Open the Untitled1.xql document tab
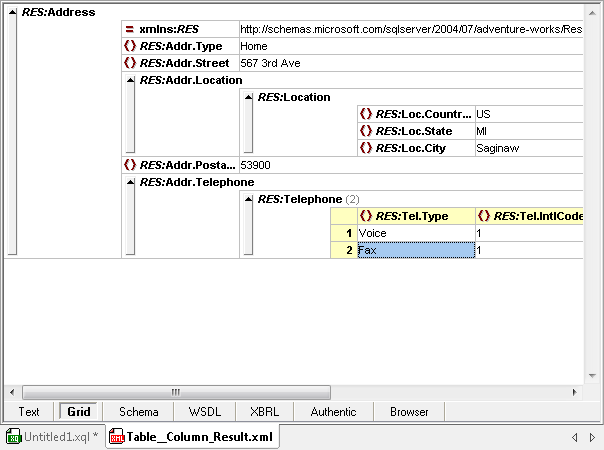604x450 pixels. [53, 437]
